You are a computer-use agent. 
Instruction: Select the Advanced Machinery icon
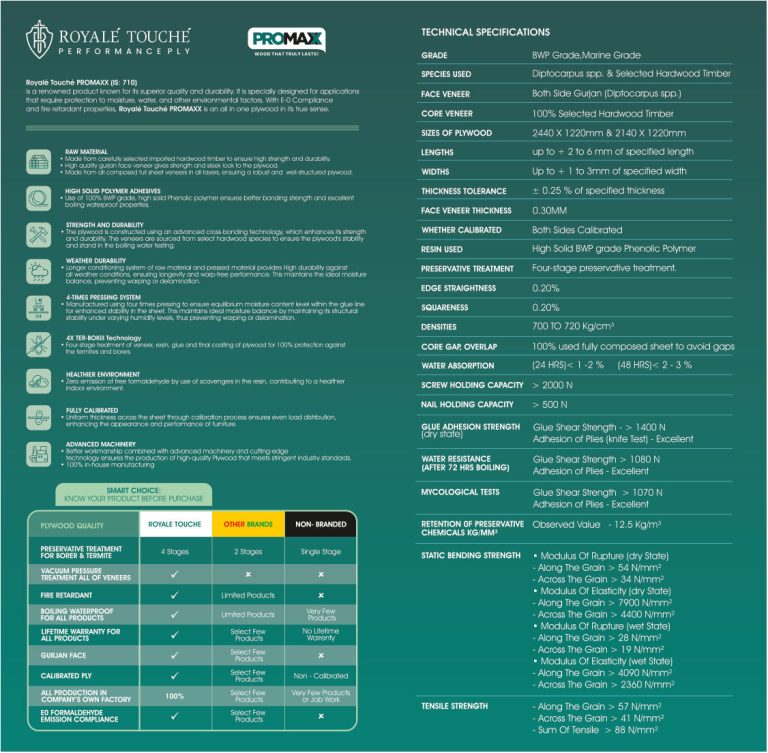point(39,454)
